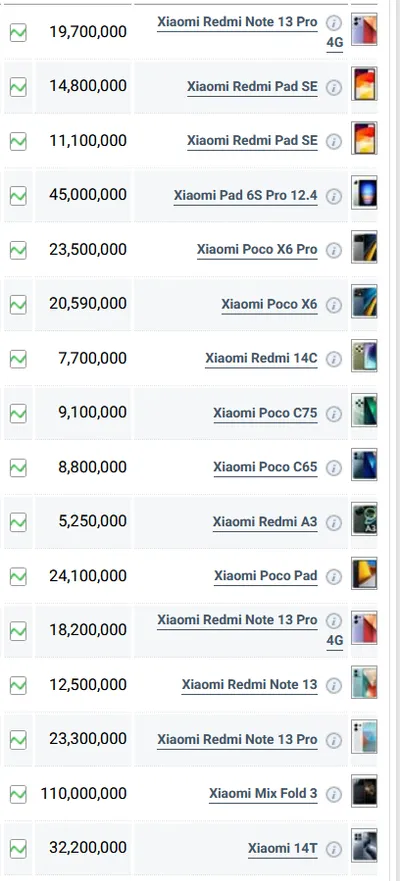
Task: View chart for the 8,800,000 Poco C65 row
Action: pyautogui.click(x=18, y=467)
